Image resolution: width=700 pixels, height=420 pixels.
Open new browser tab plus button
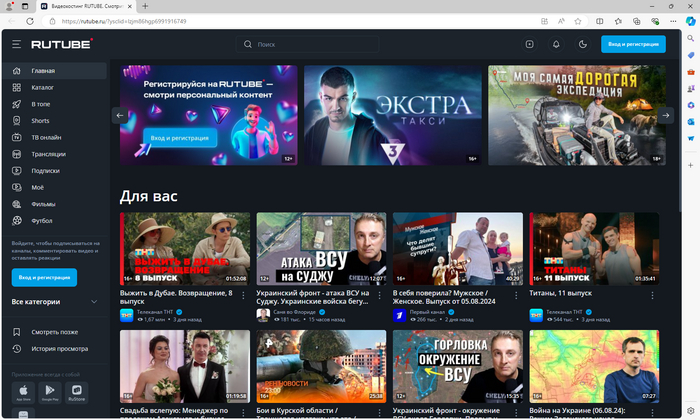[x=145, y=6]
